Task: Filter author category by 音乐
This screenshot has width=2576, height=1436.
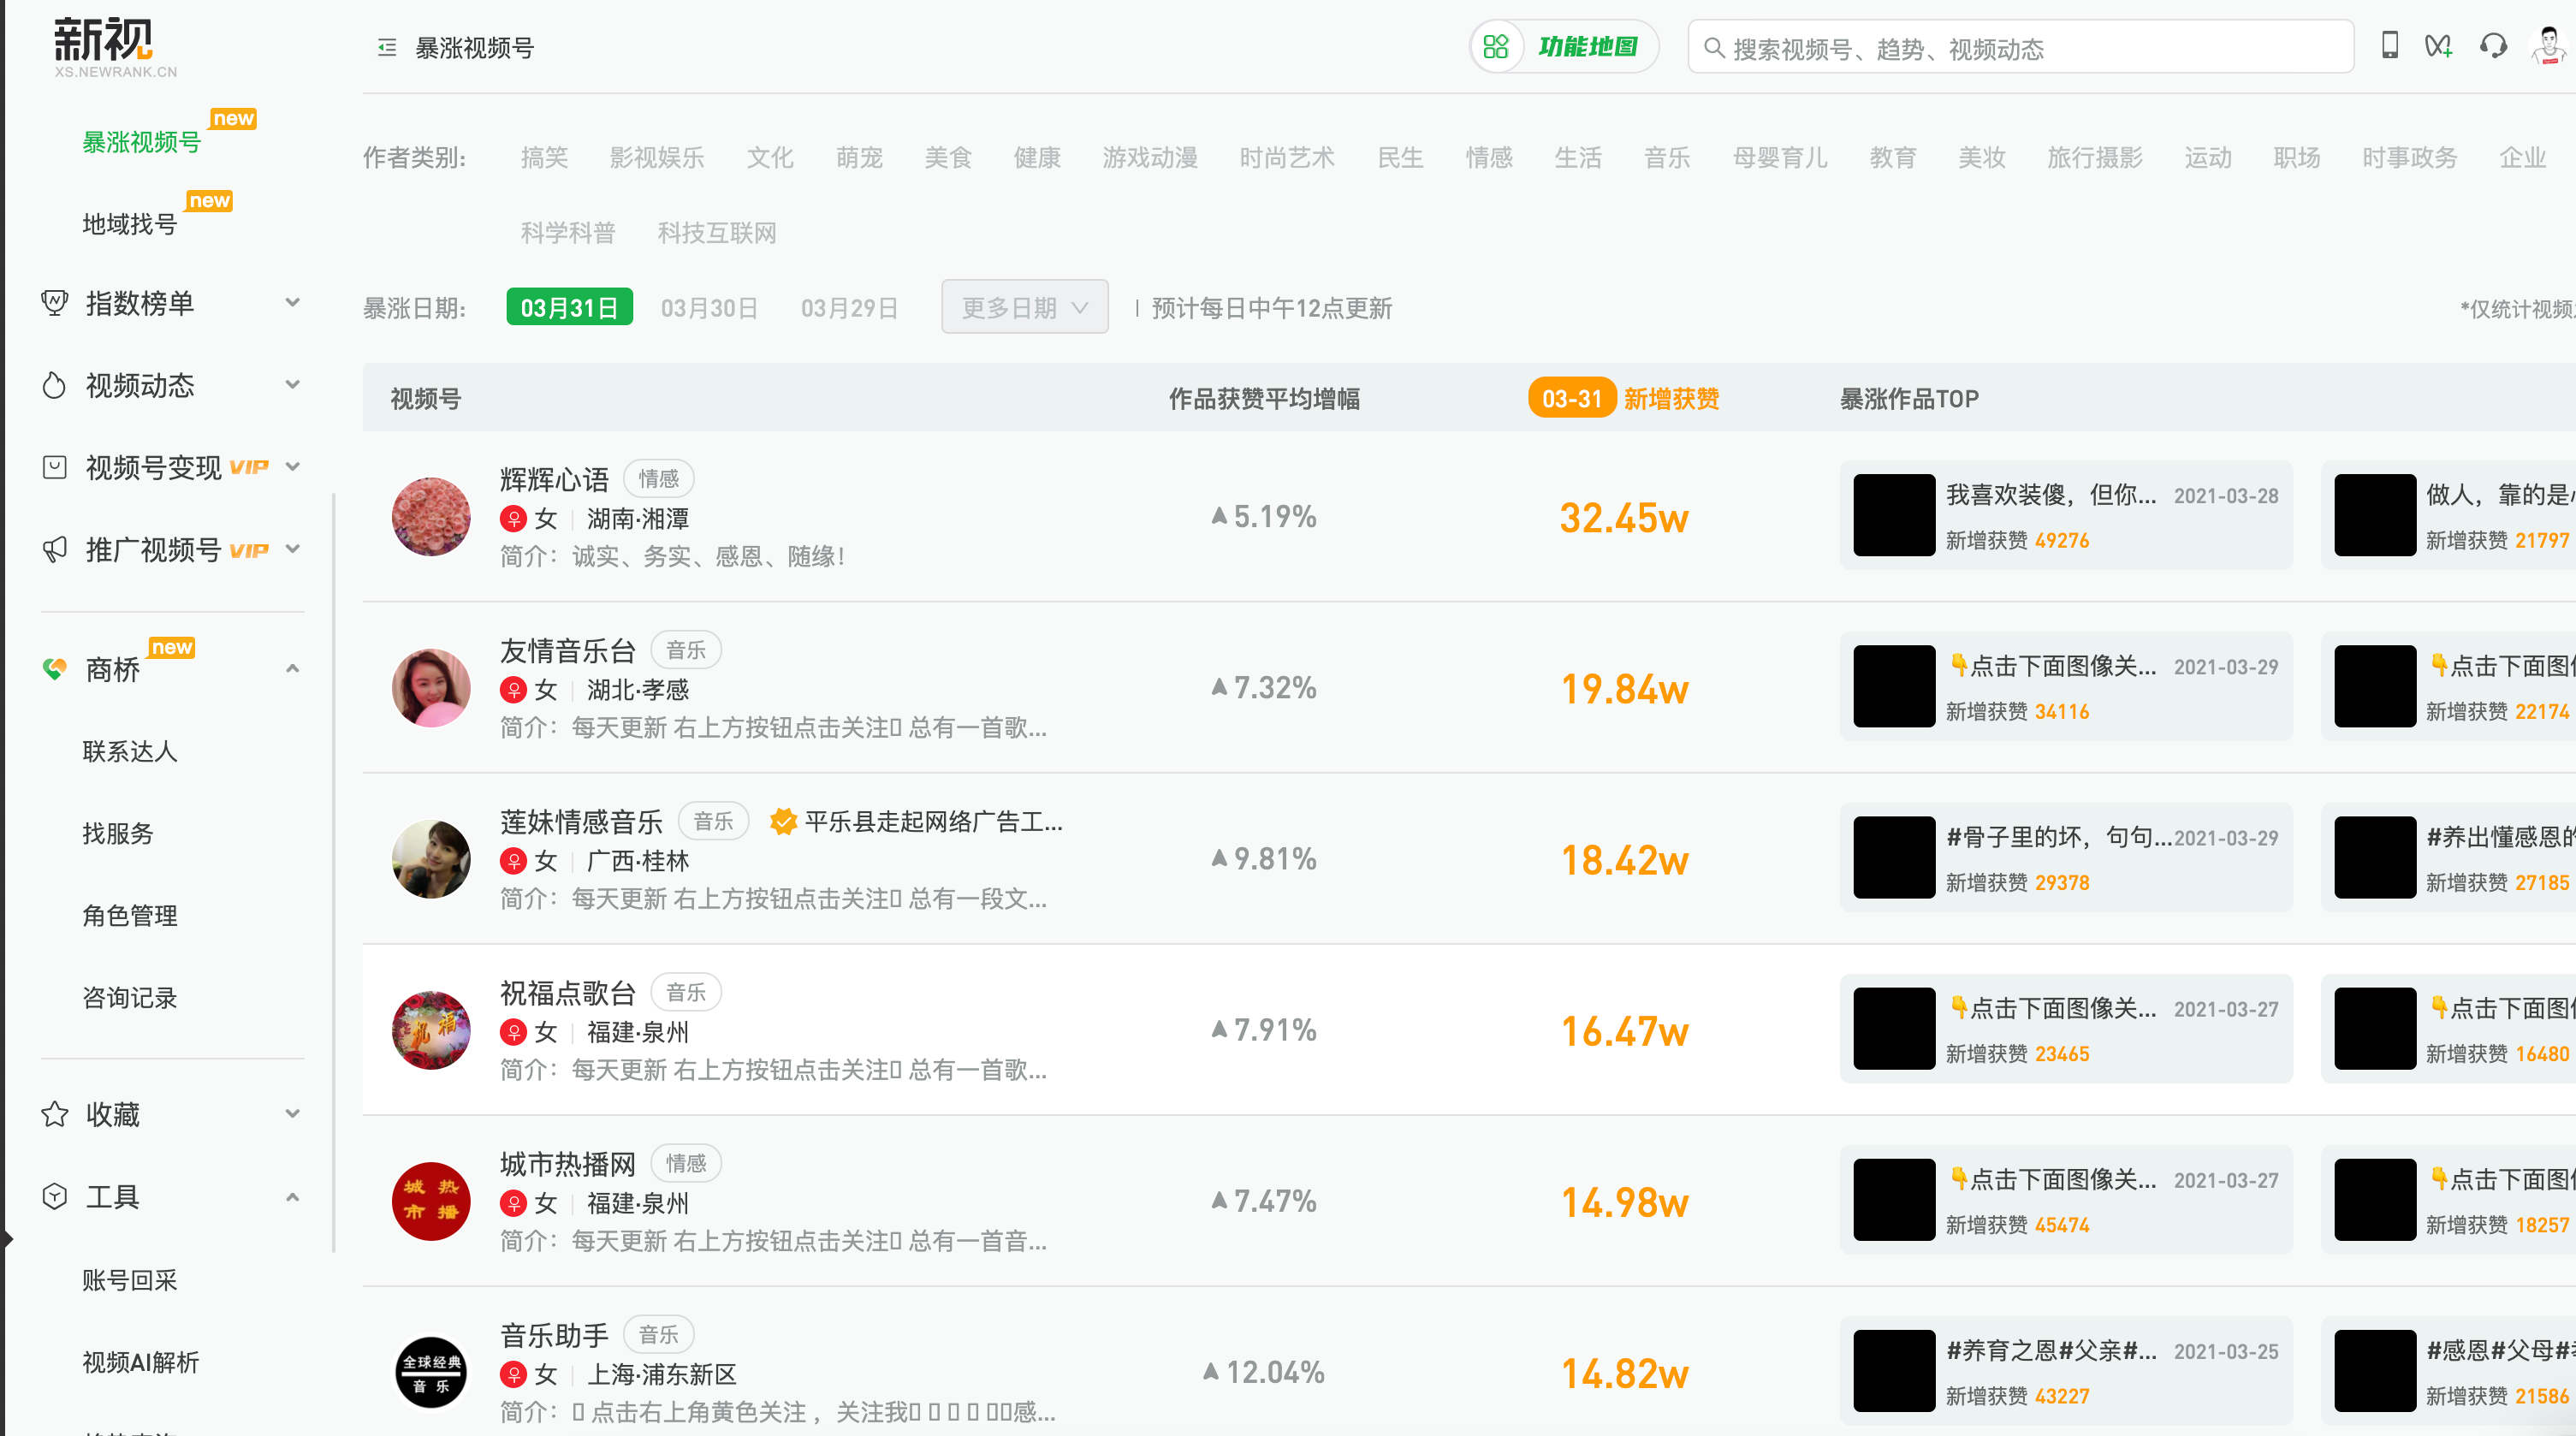Action: pos(1666,157)
